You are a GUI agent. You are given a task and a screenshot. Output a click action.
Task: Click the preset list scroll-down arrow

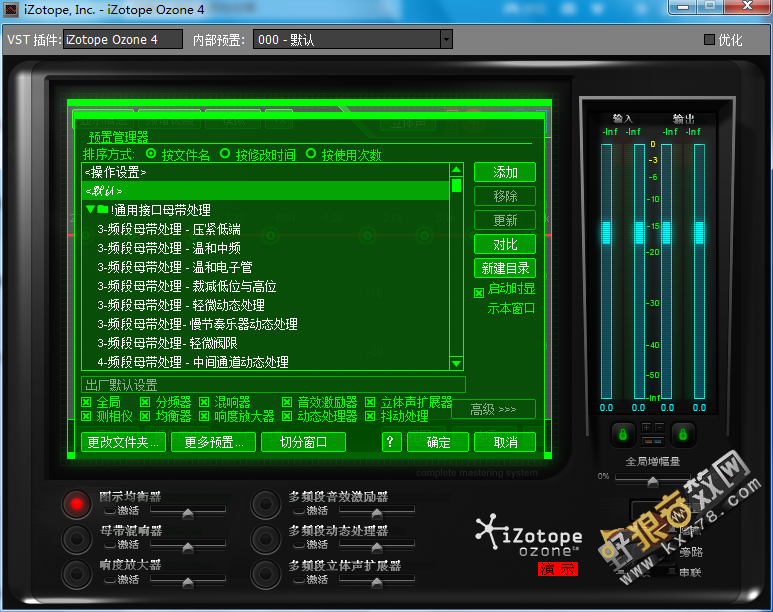(457, 363)
